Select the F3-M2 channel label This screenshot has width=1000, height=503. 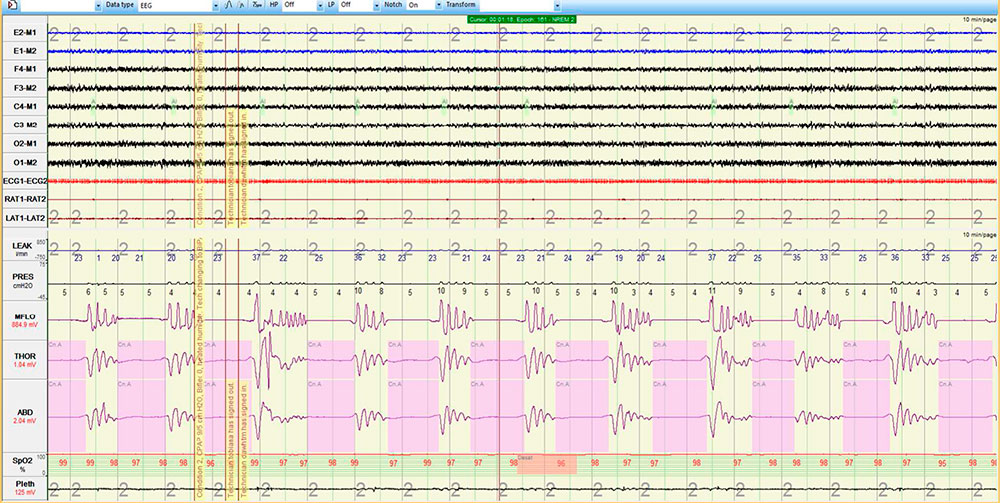(x=24, y=87)
